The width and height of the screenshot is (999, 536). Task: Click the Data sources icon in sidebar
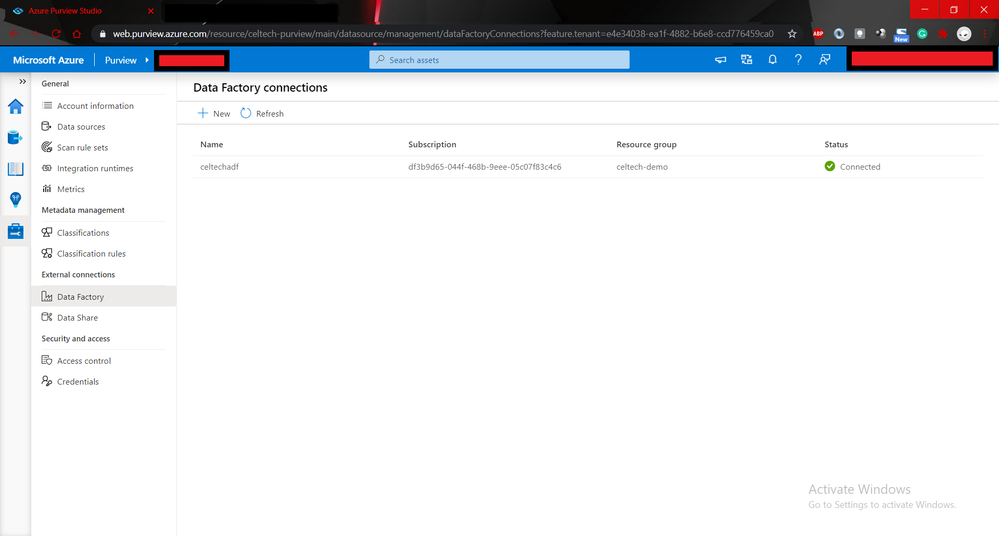[x=47, y=126]
